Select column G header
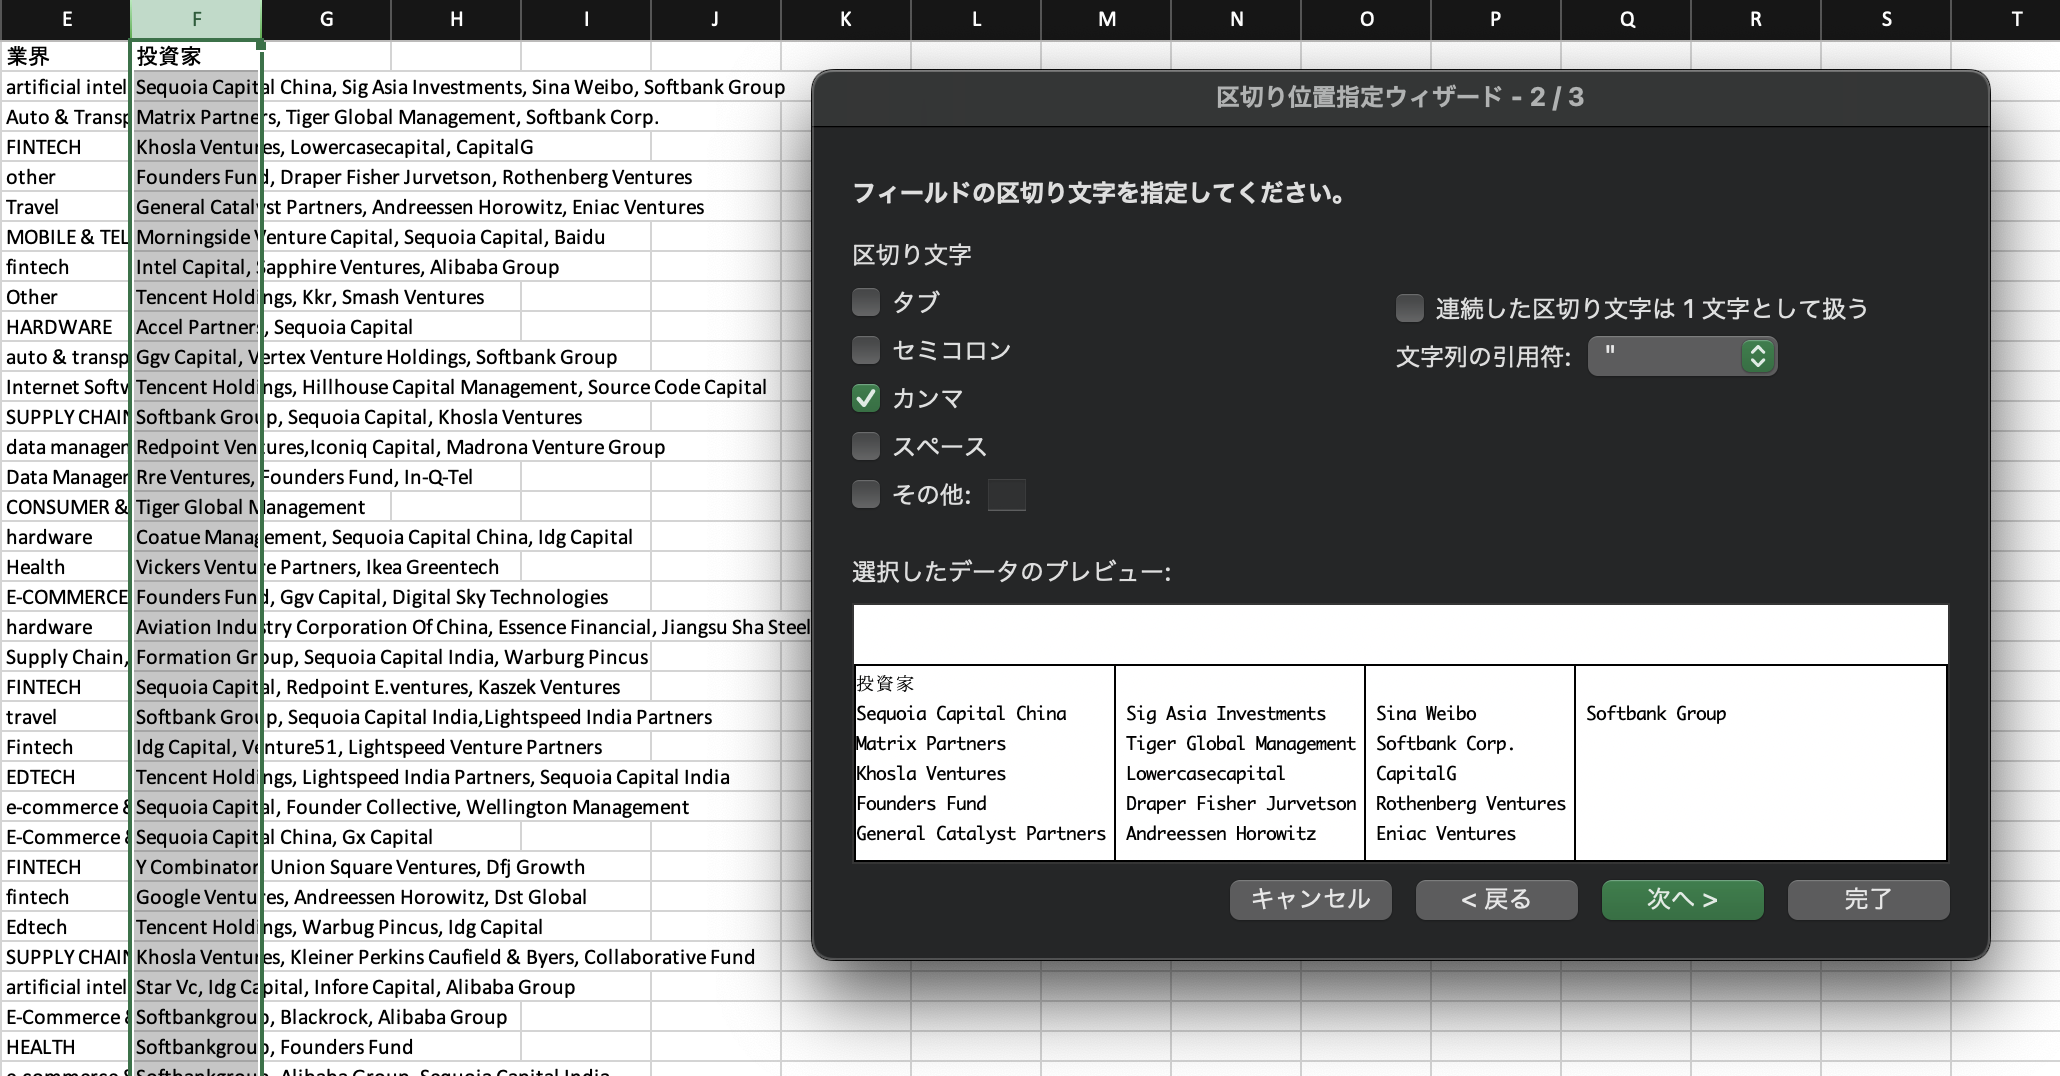 326,19
